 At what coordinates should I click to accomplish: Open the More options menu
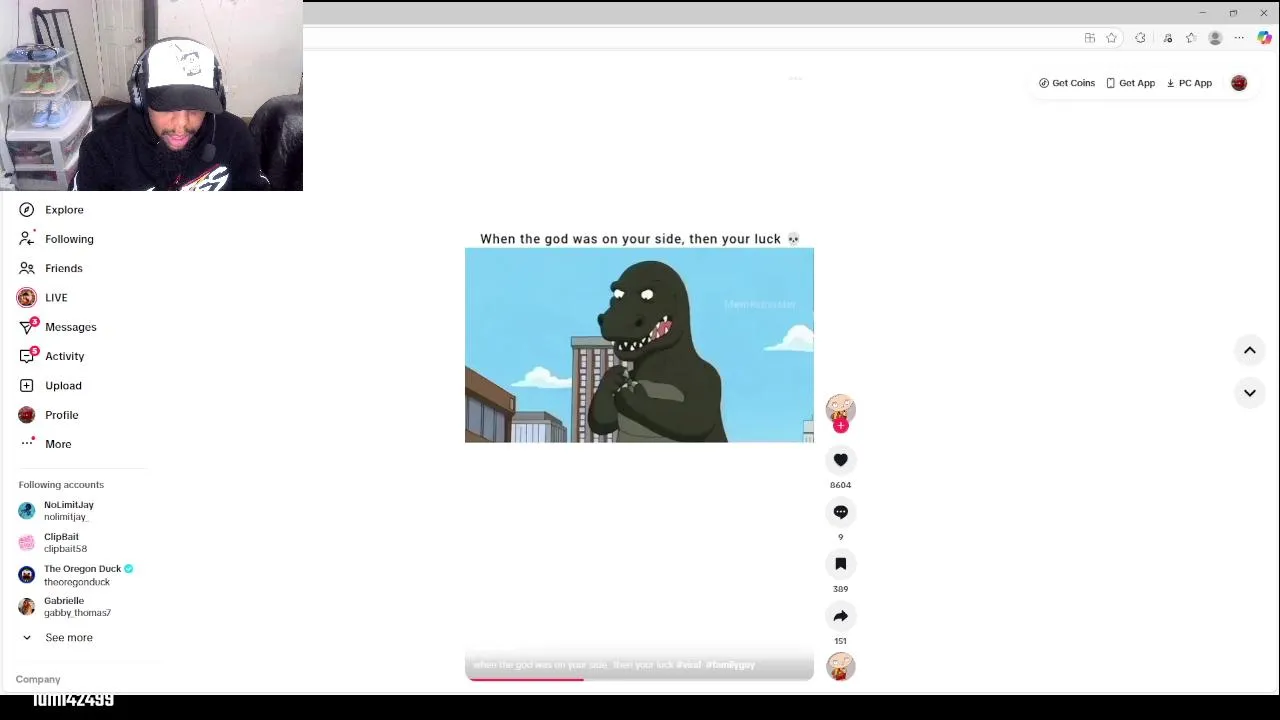coord(58,444)
